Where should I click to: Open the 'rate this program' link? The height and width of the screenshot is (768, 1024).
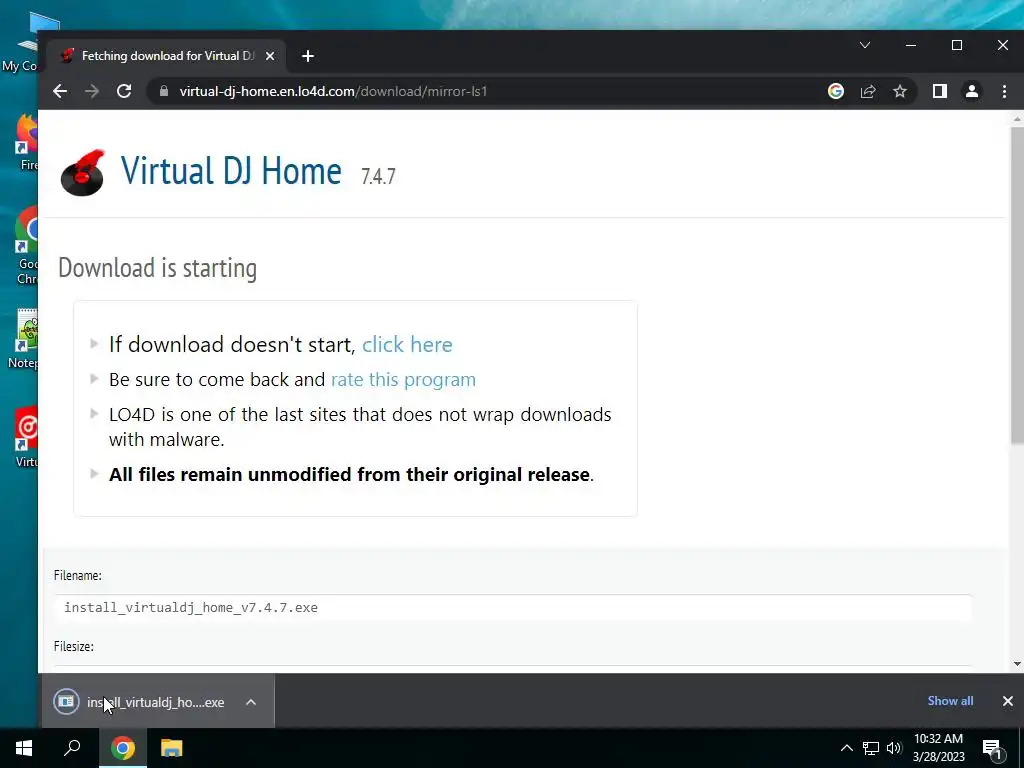click(404, 379)
